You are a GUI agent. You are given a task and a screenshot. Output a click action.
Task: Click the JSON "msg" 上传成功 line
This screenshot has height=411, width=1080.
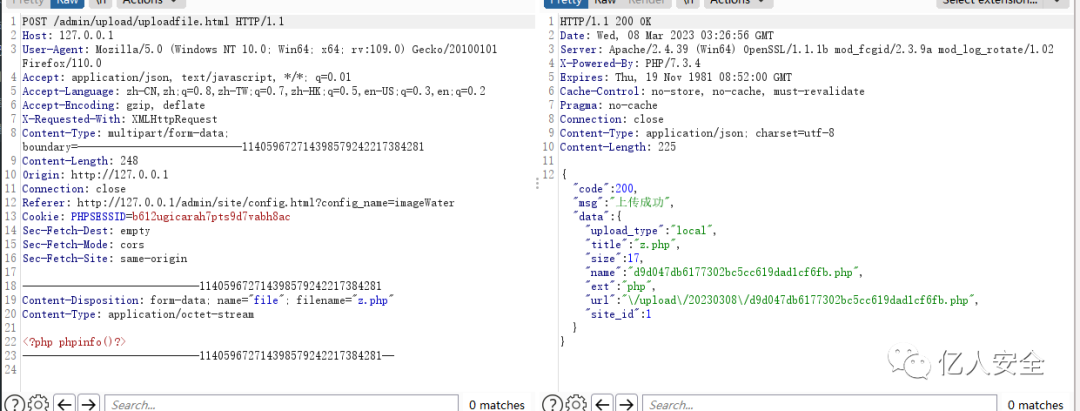(x=623, y=202)
